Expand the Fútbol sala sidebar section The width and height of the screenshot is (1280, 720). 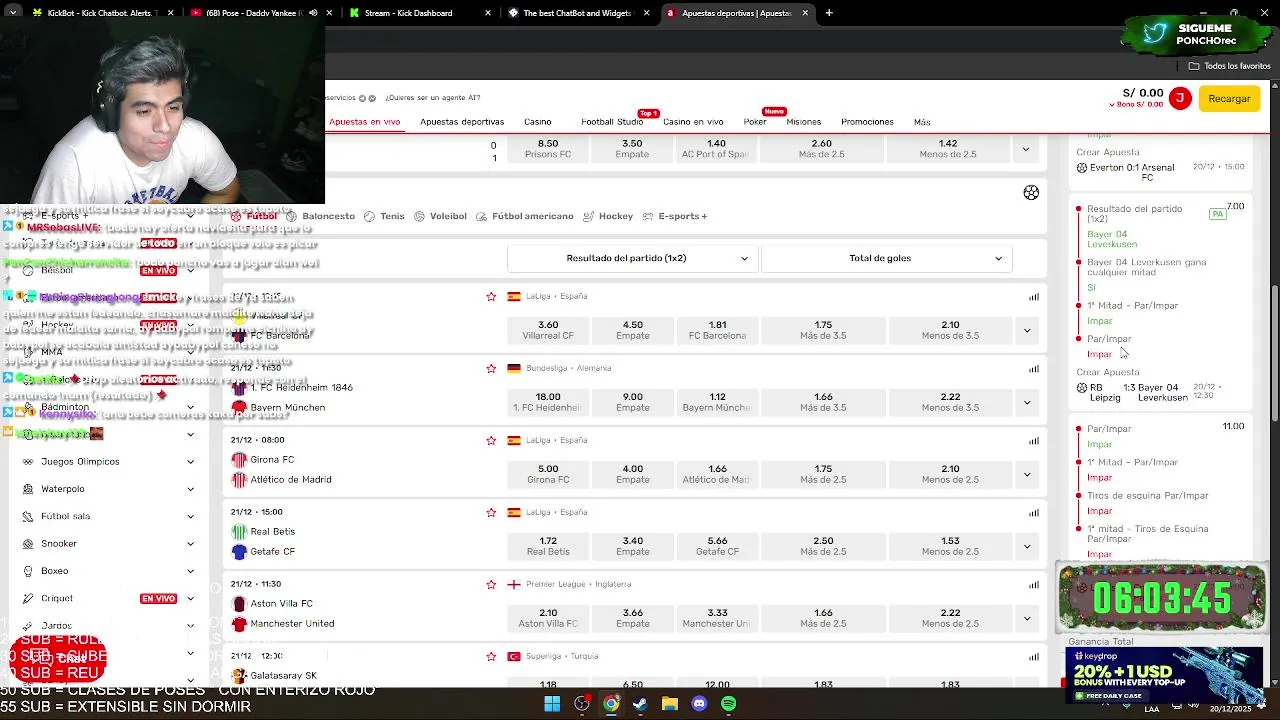tap(190, 516)
